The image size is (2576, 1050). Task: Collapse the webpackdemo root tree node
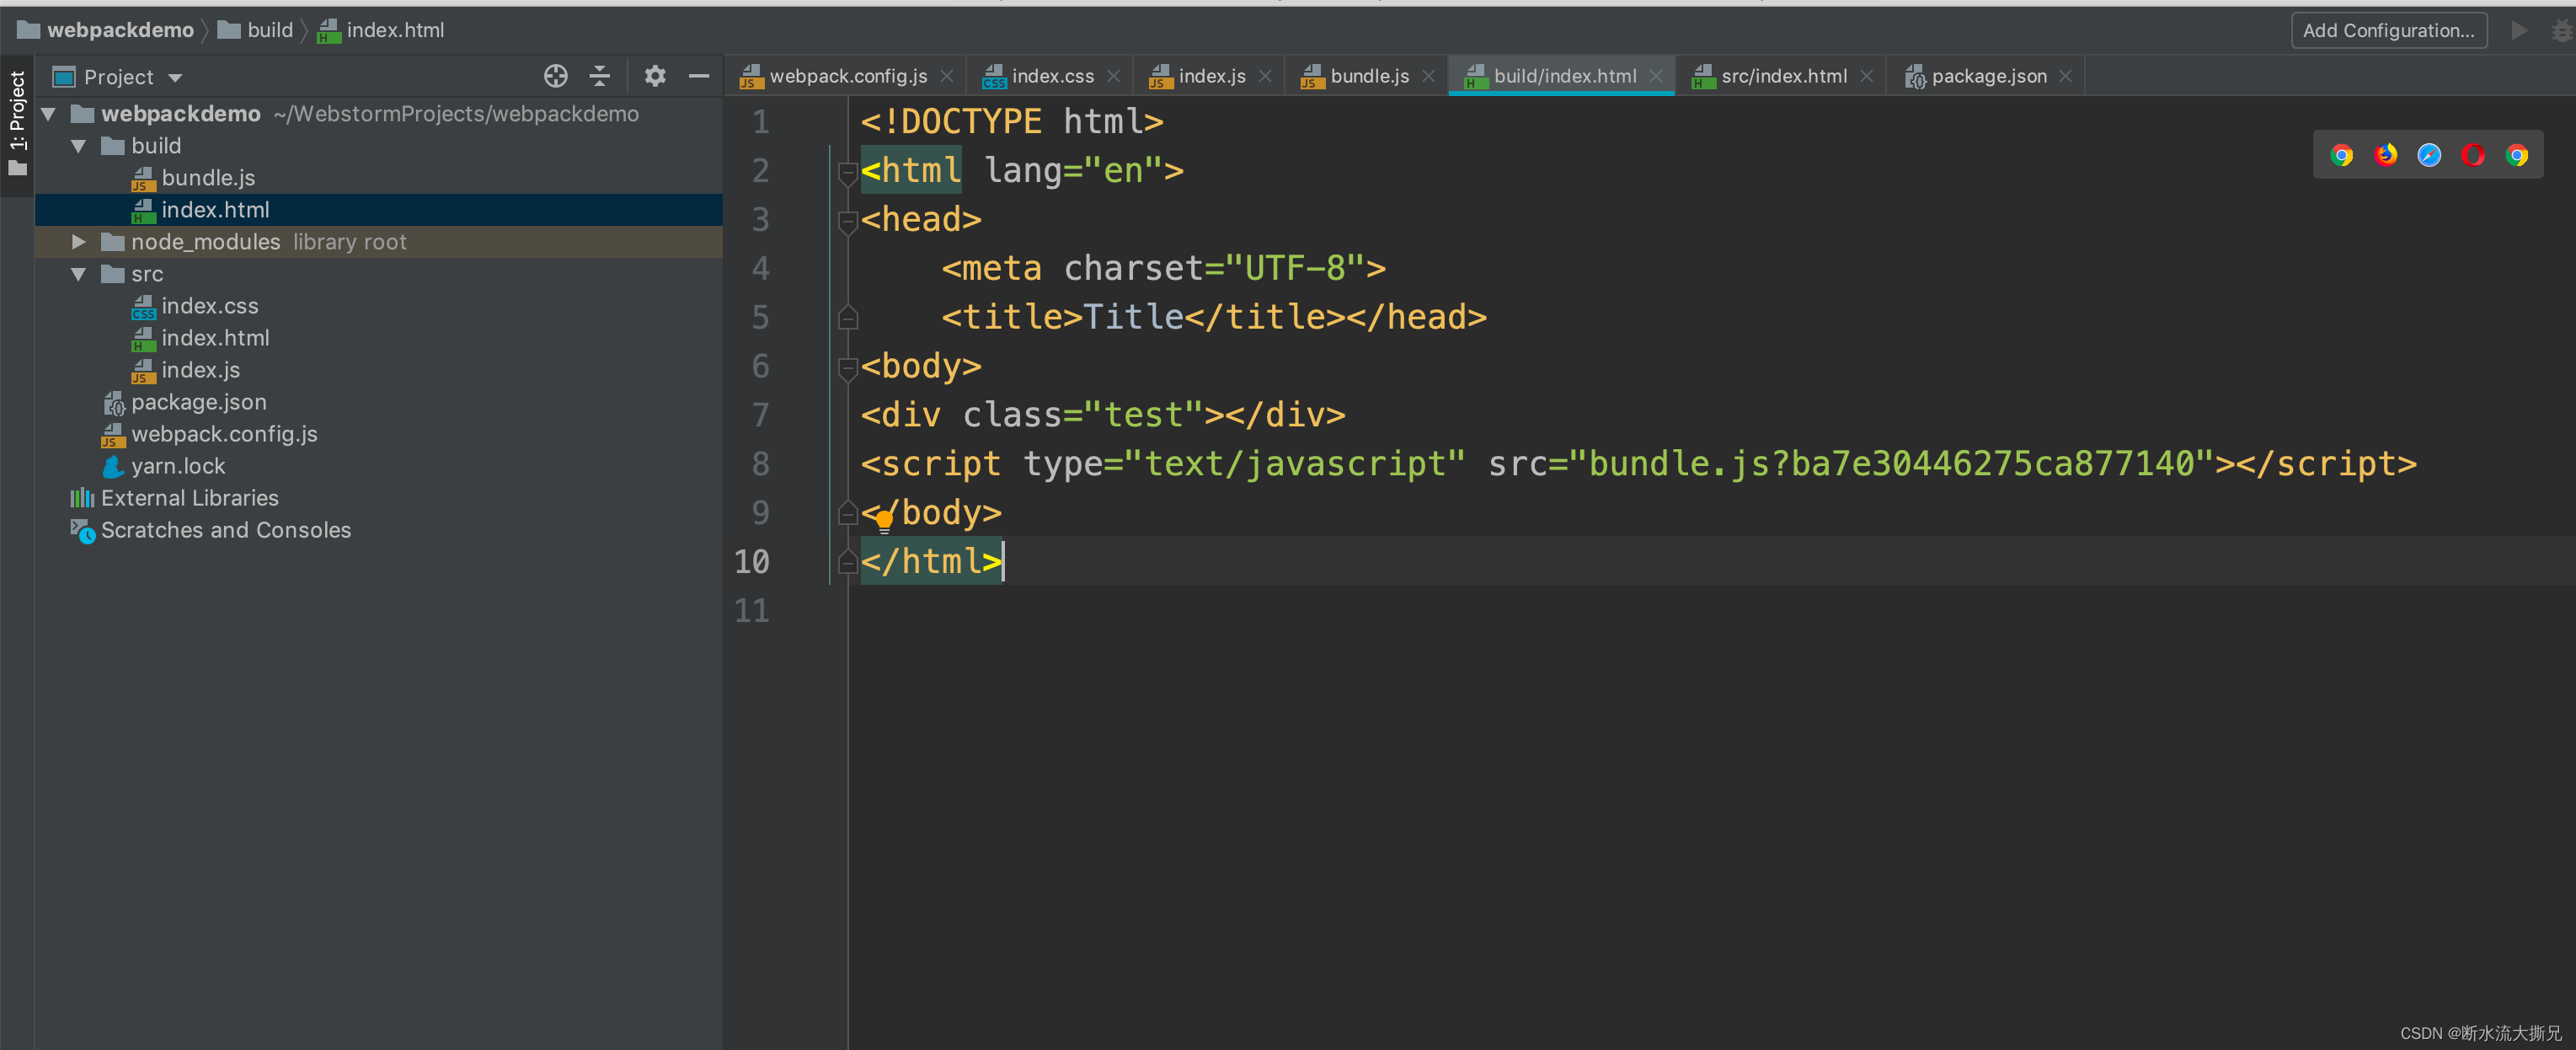pyautogui.click(x=48, y=114)
